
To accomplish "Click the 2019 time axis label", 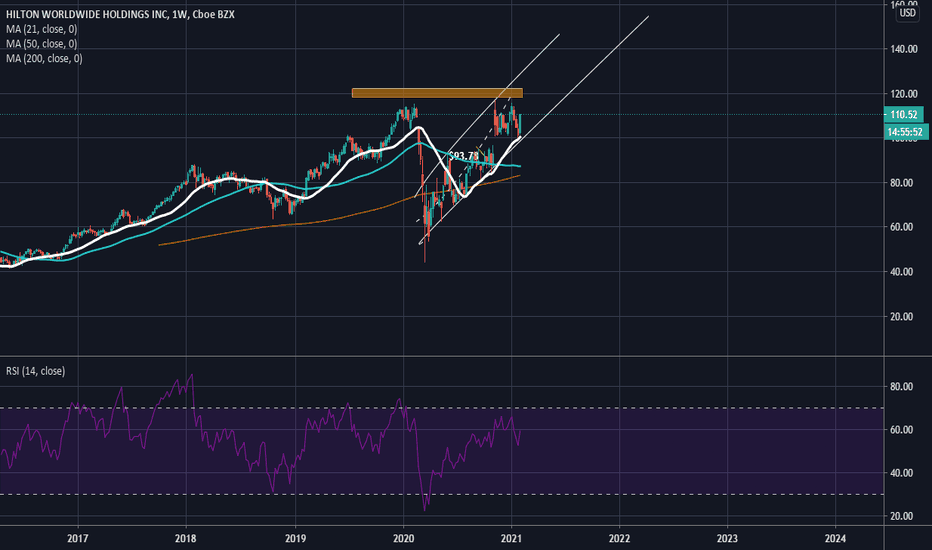I will click(x=295, y=539).
